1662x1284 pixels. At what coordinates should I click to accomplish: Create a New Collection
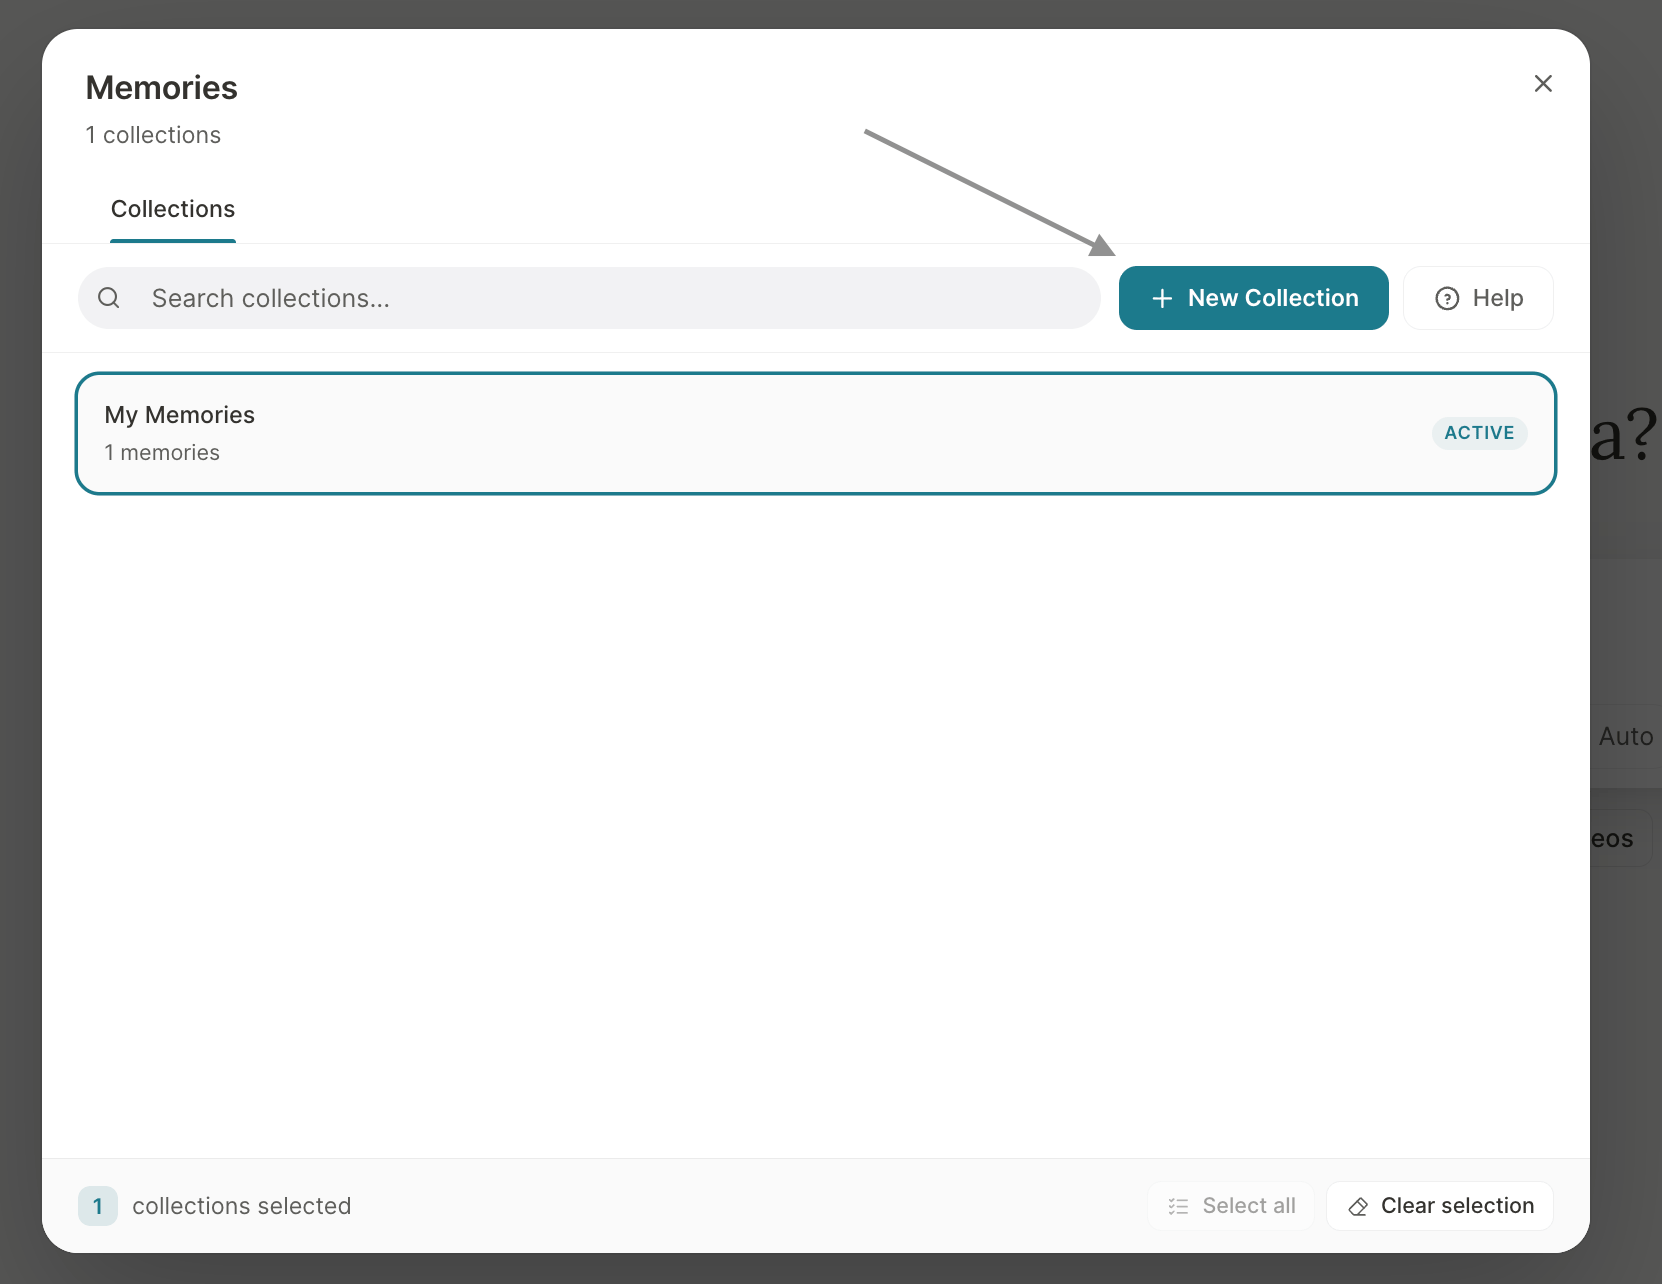click(1253, 298)
